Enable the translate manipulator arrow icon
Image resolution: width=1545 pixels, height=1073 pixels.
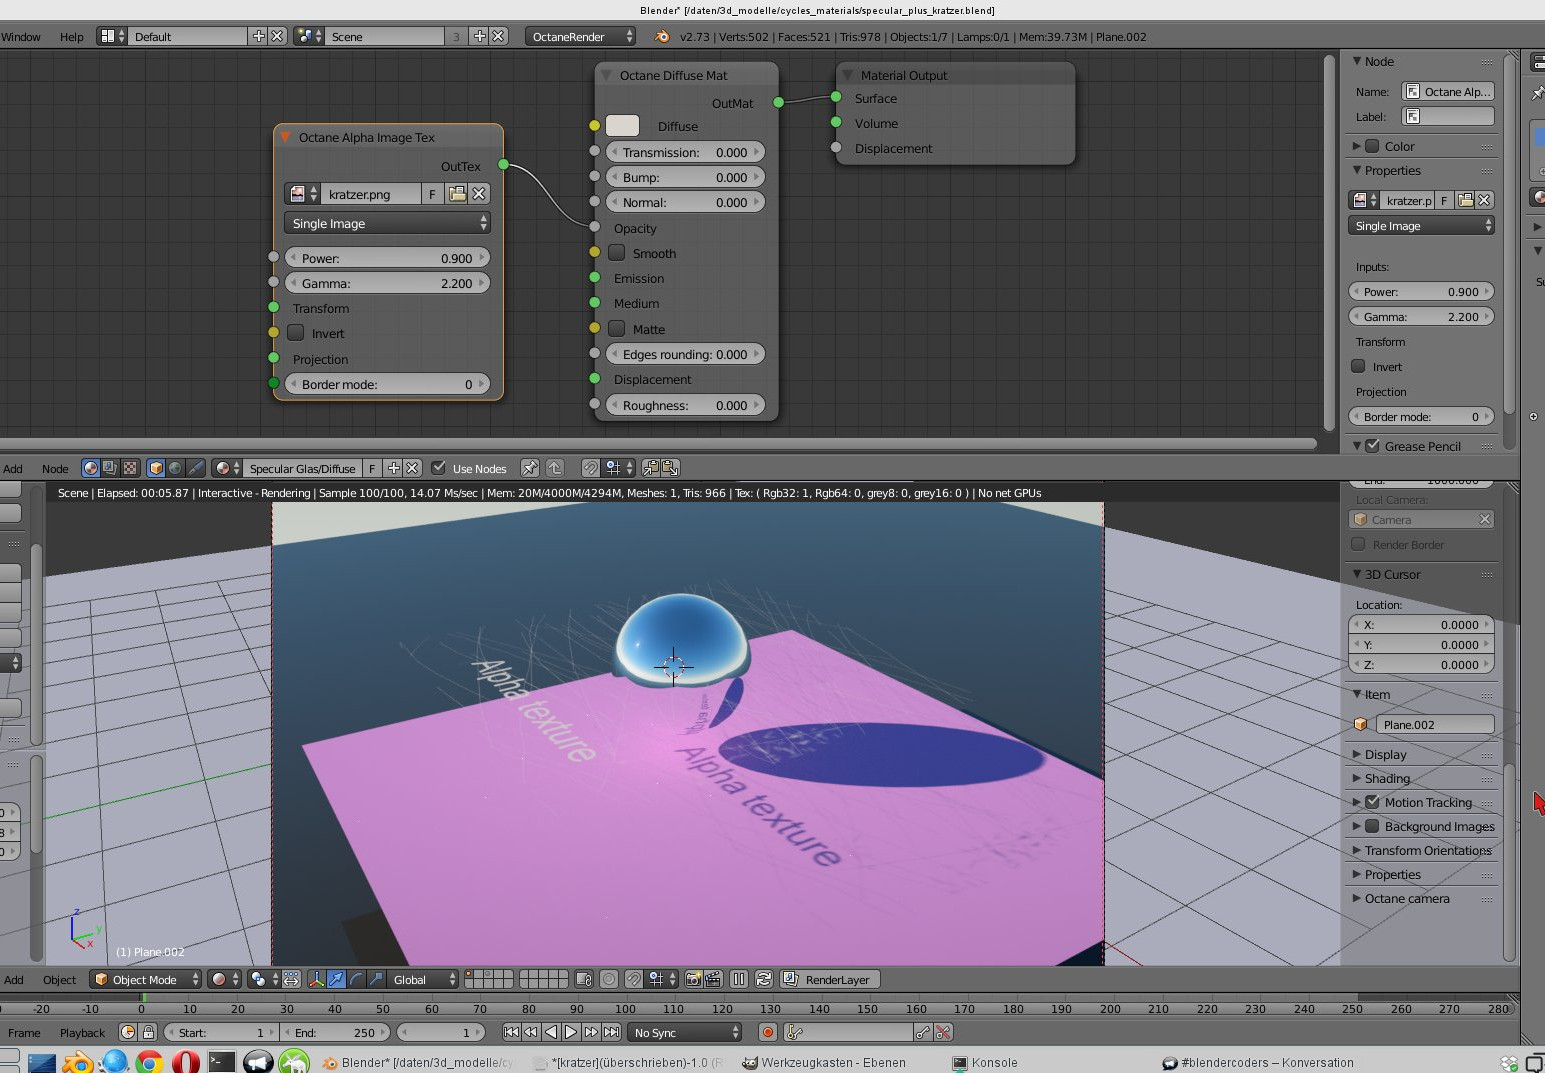click(337, 980)
